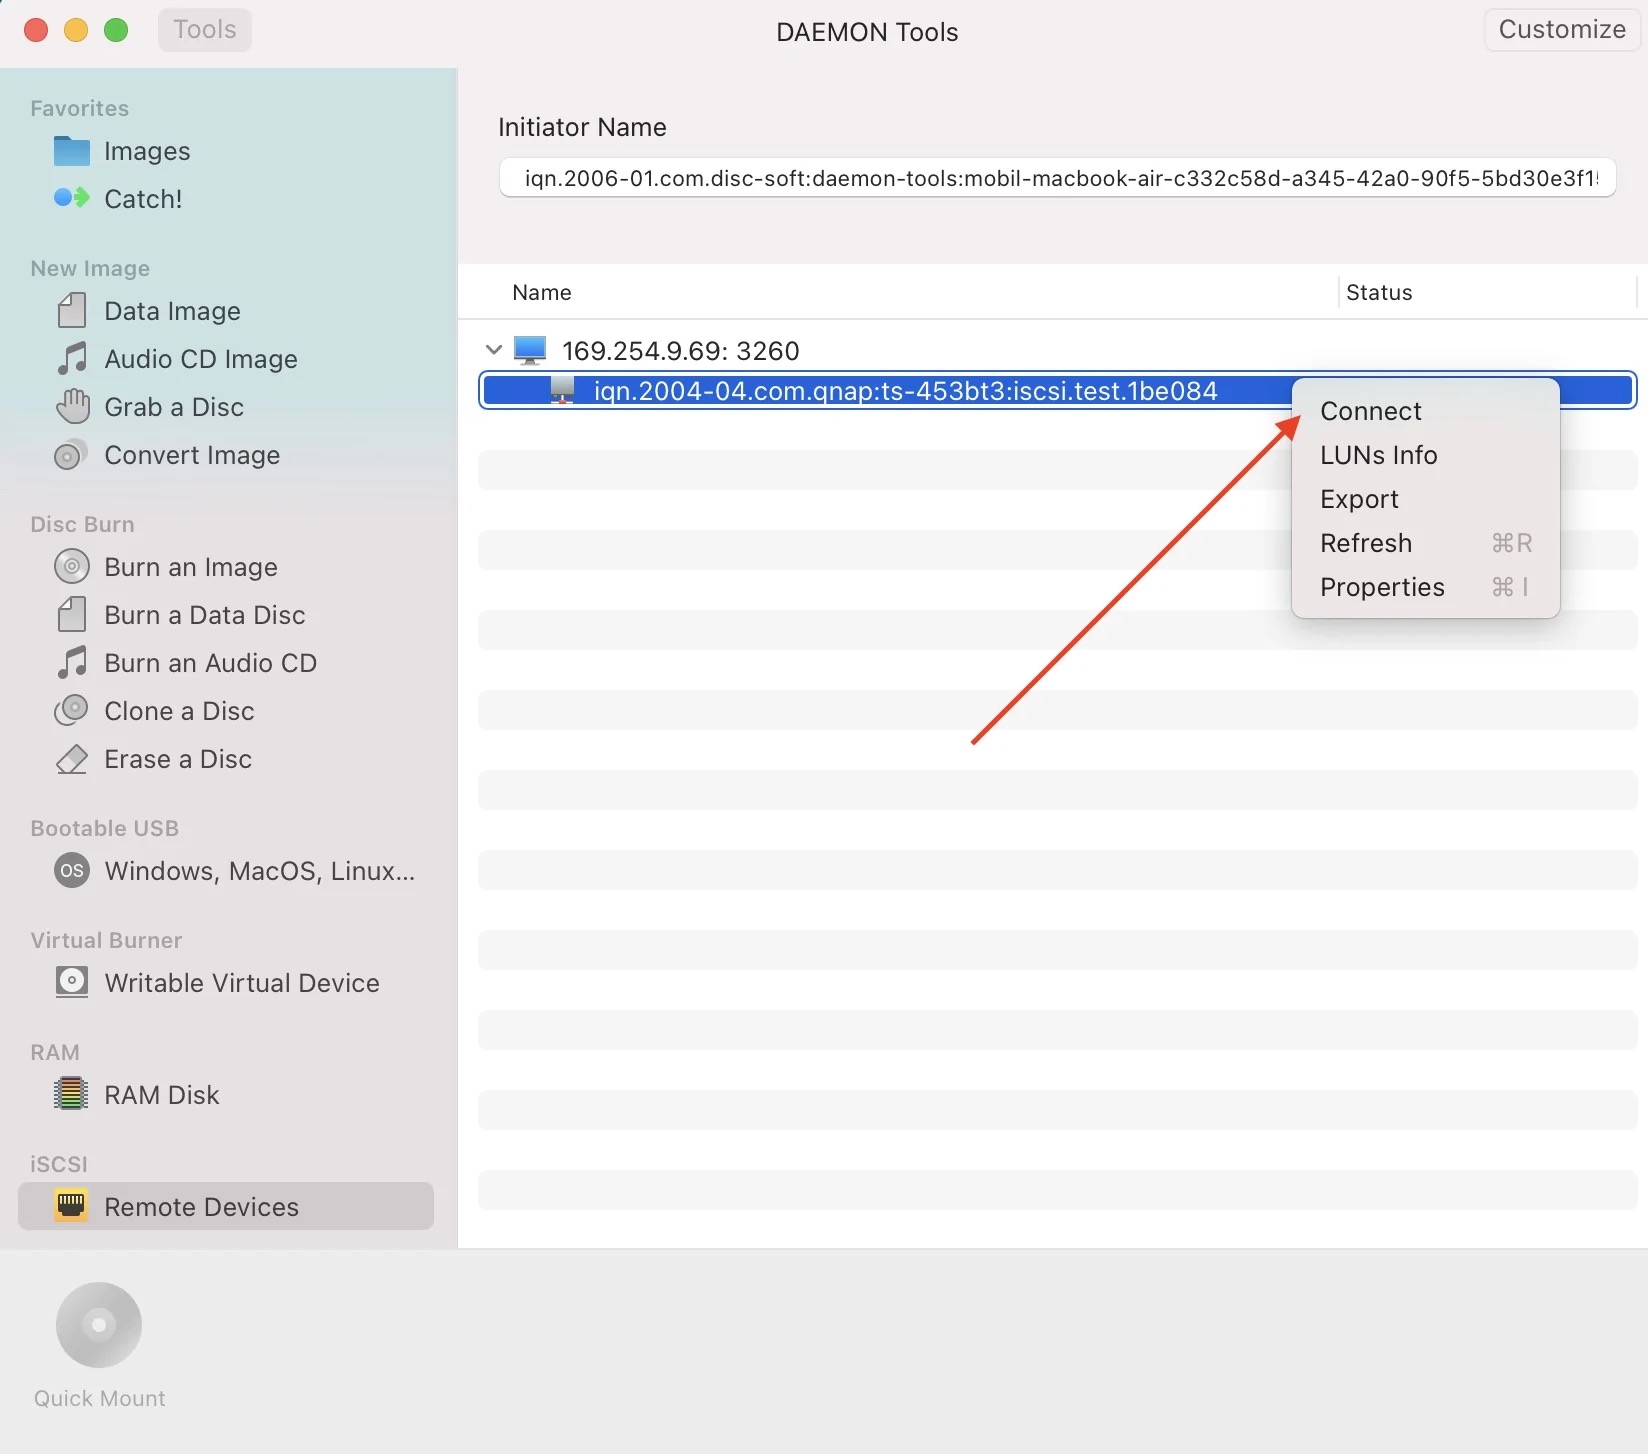Select the RAM Disk chip icon
Image resolution: width=1648 pixels, height=1454 pixels.
71,1094
